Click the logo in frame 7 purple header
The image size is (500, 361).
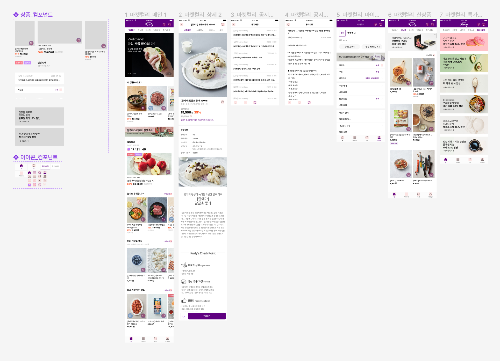tap(464, 24)
